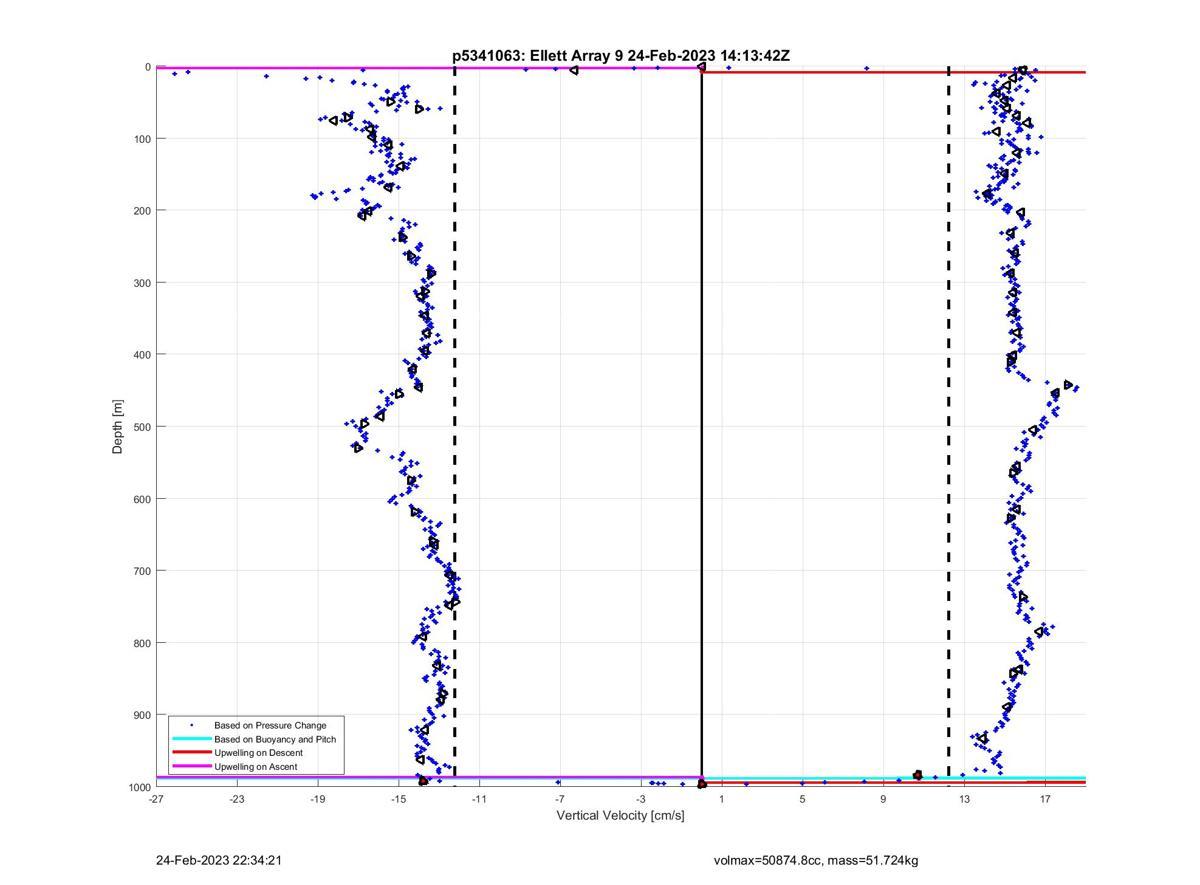Click the x-axis tick label '9'

pyautogui.click(x=884, y=799)
